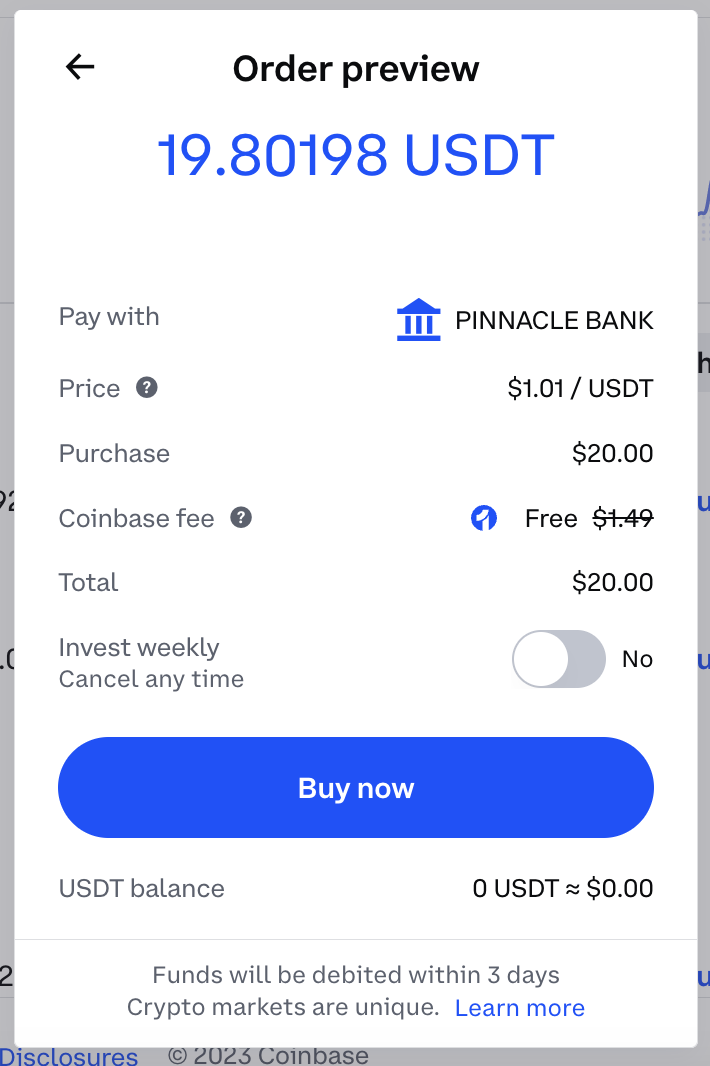Open the Coinbase fee help question mark

(x=241, y=517)
